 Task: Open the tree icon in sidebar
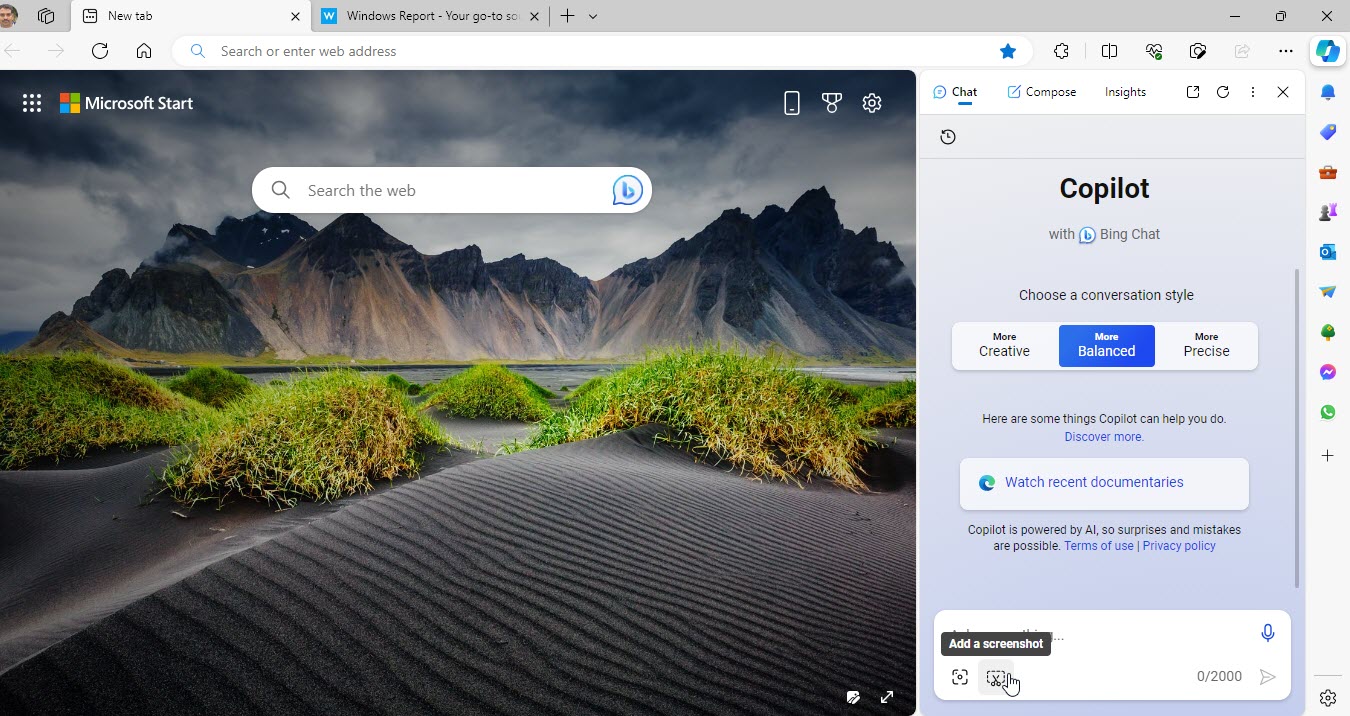[x=1328, y=332]
